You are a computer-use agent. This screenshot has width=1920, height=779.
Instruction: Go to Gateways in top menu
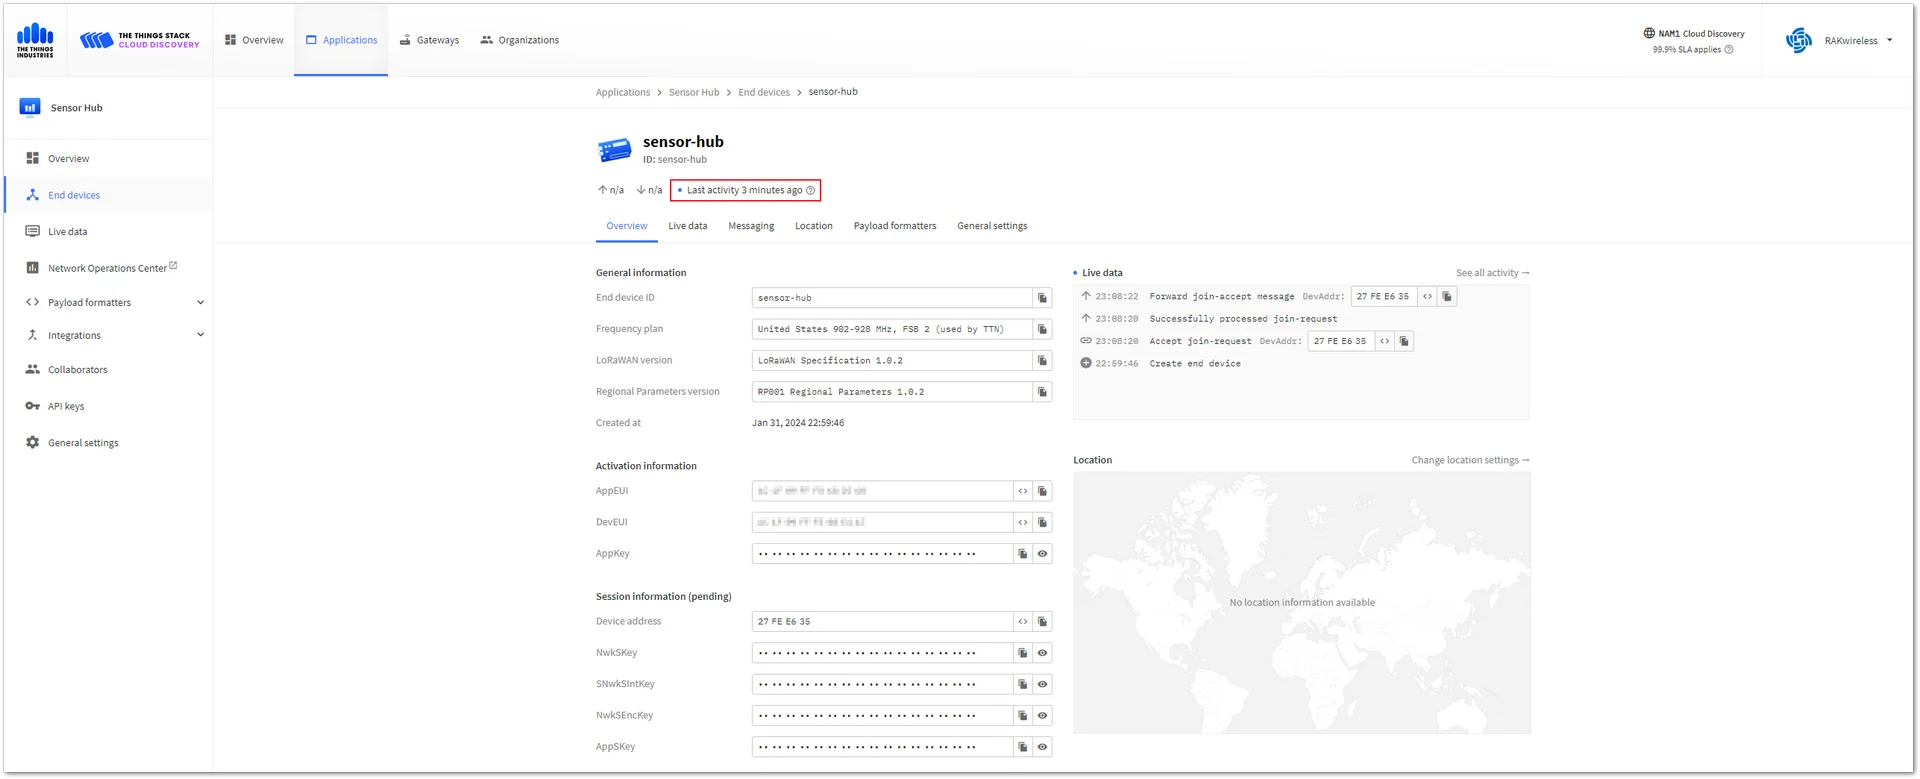point(429,40)
